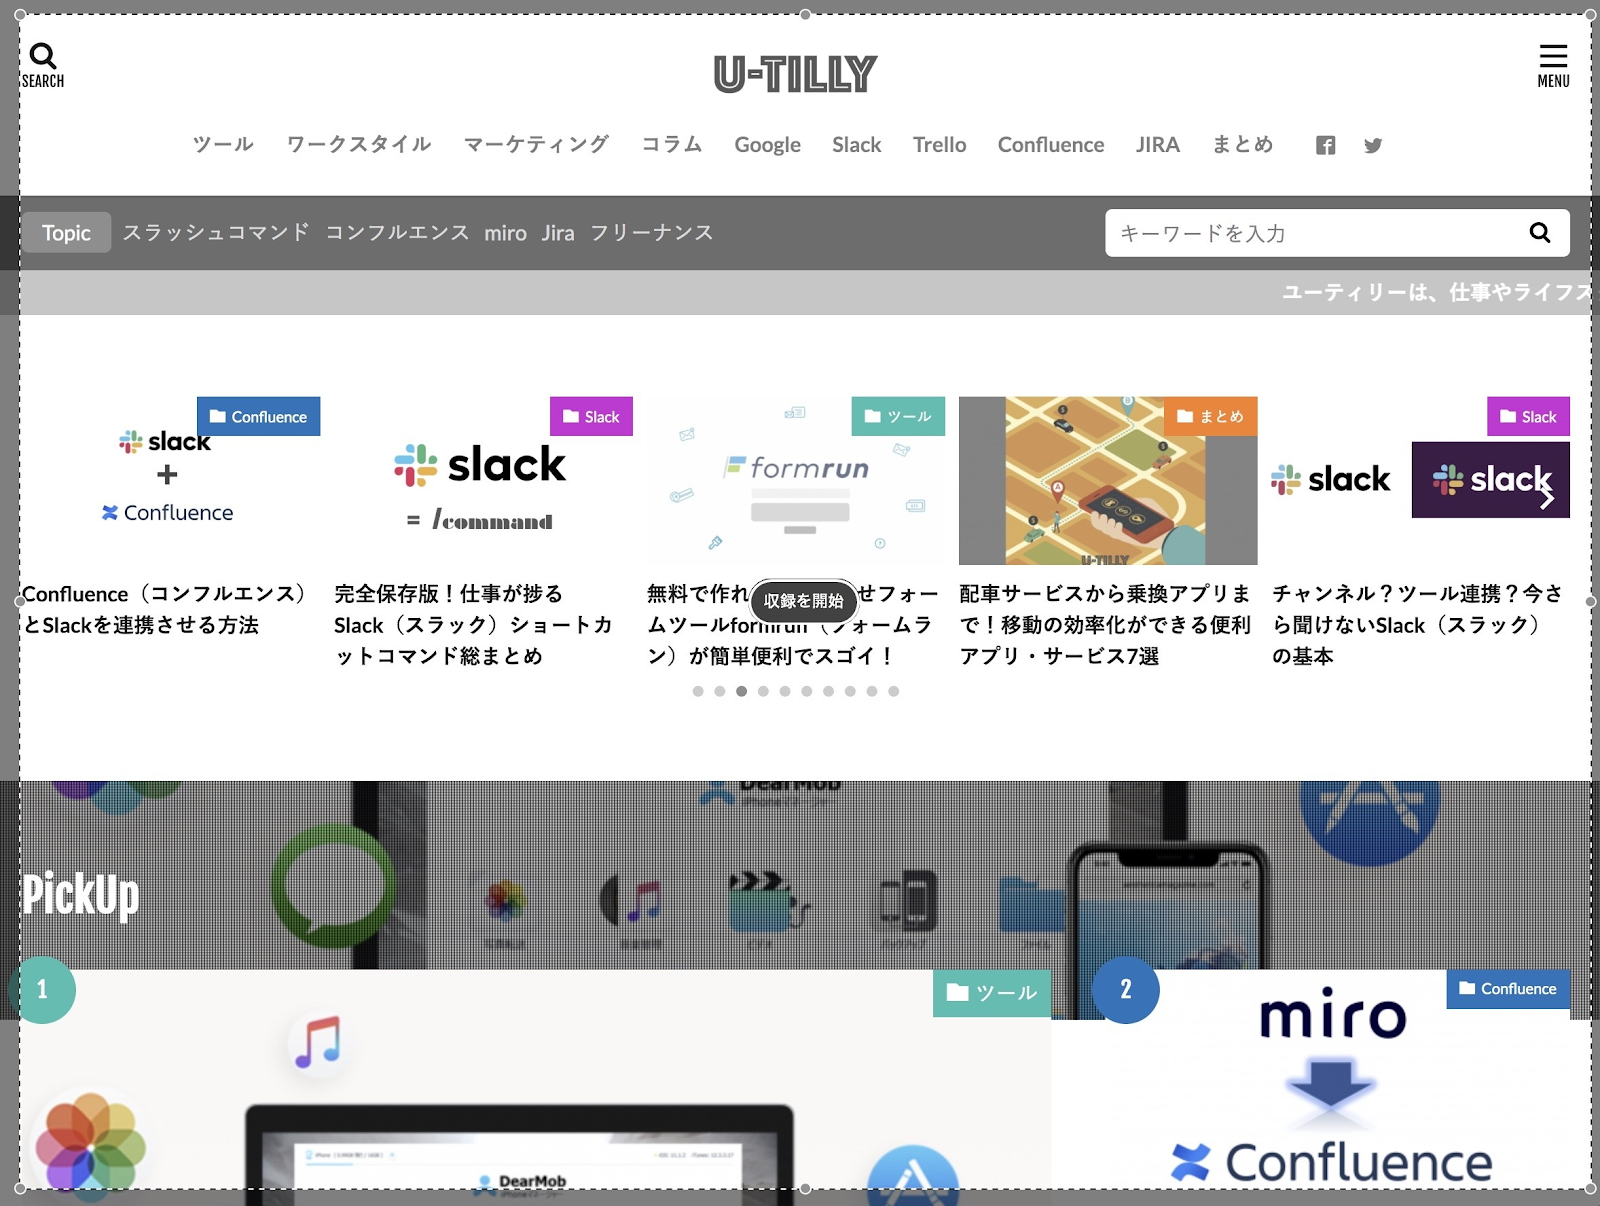The width and height of the screenshot is (1600, 1206).
Task: Open the Twitter icon in navigation
Action: [x=1373, y=145]
